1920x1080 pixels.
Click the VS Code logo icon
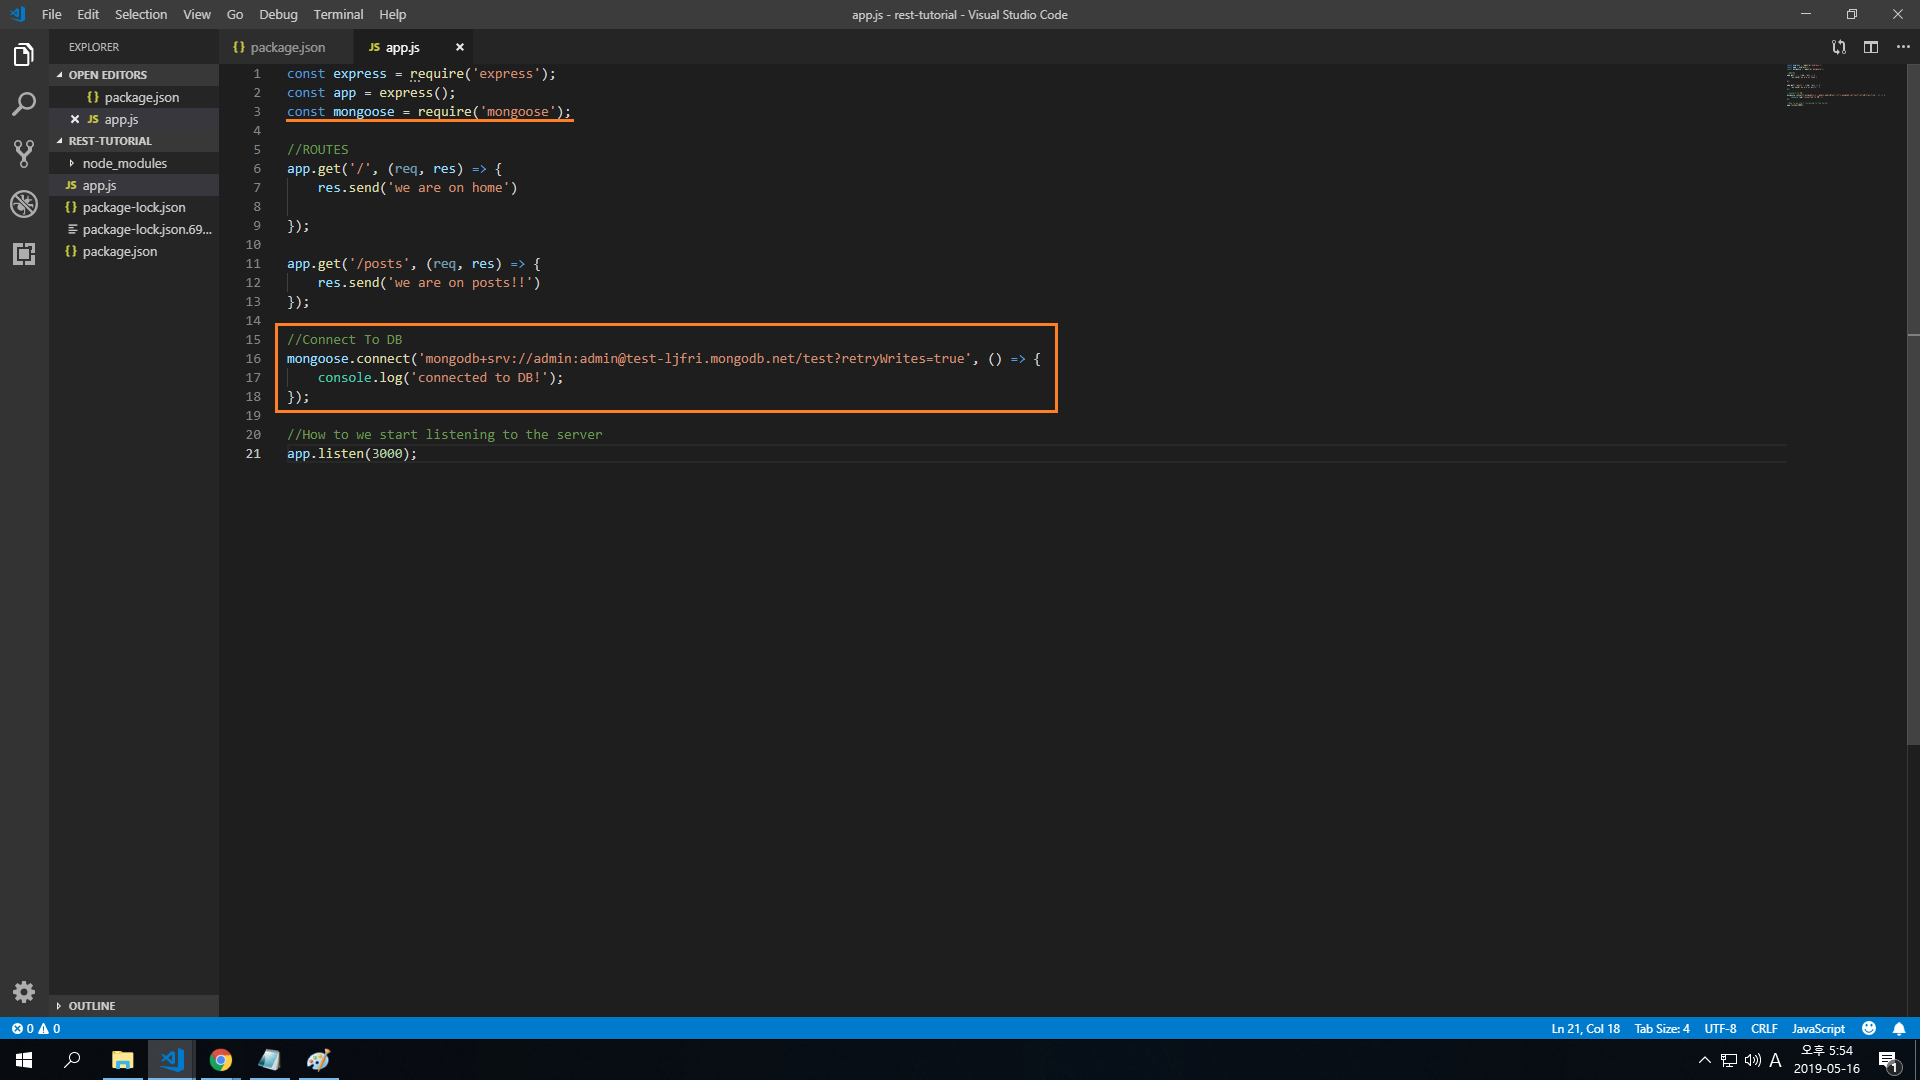pyautogui.click(x=17, y=14)
